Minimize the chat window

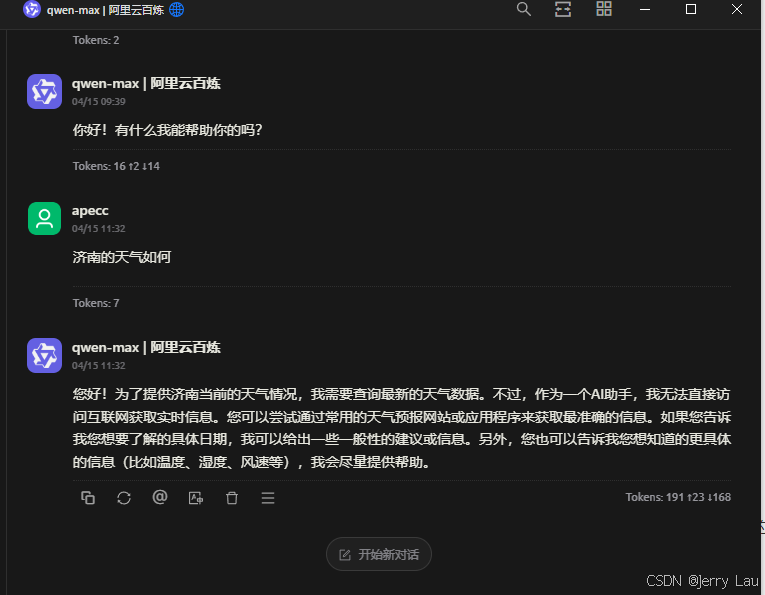(x=645, y=9)
